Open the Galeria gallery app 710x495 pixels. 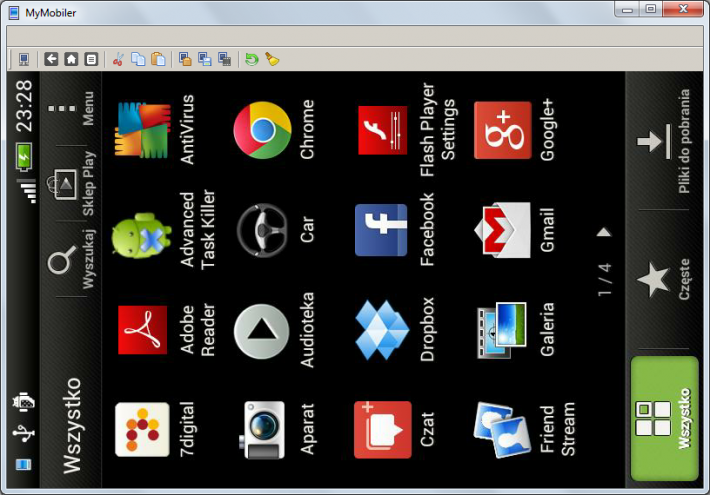(502, 330)
